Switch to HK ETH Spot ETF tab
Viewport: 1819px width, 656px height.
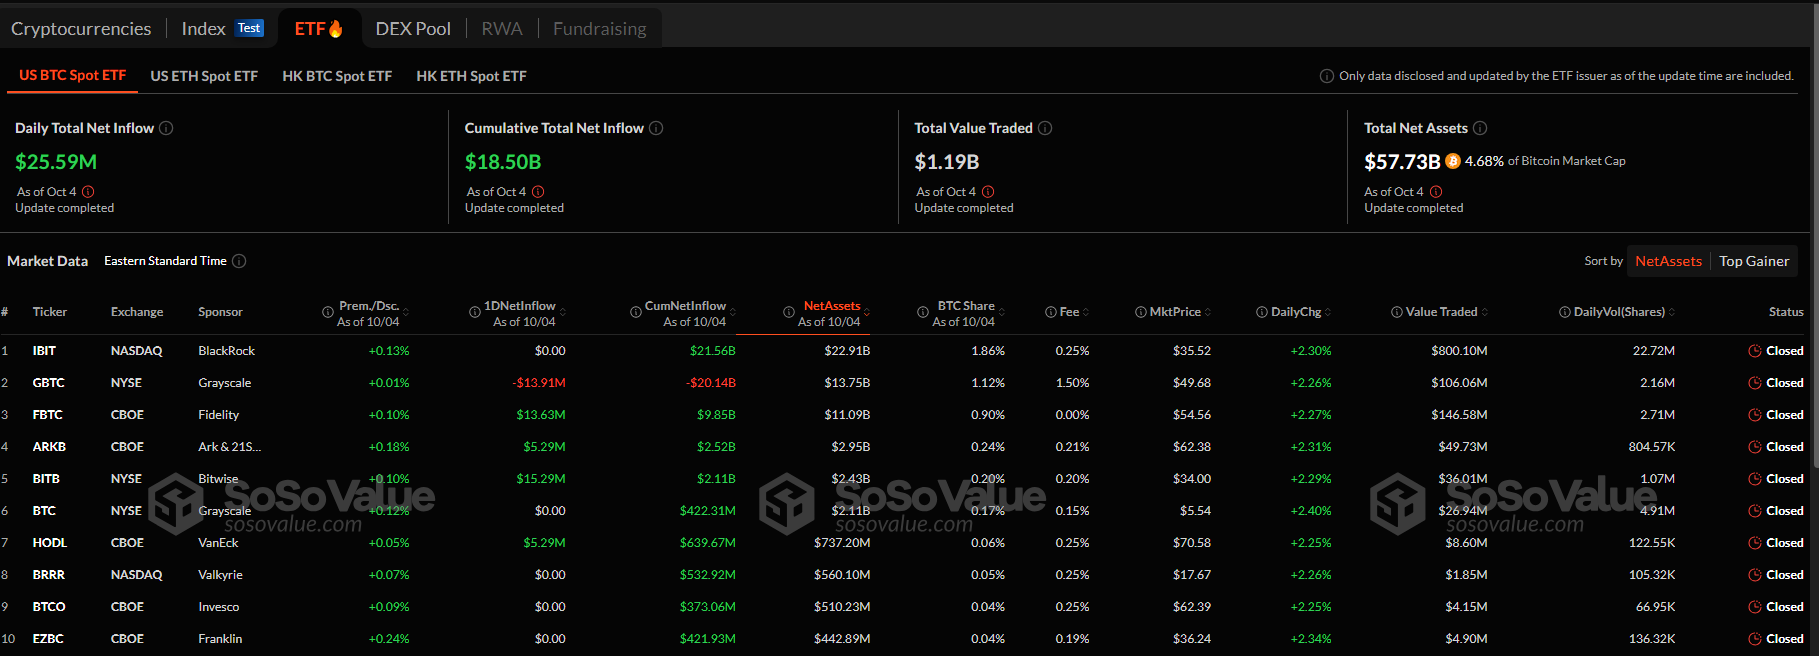[471, 76]
